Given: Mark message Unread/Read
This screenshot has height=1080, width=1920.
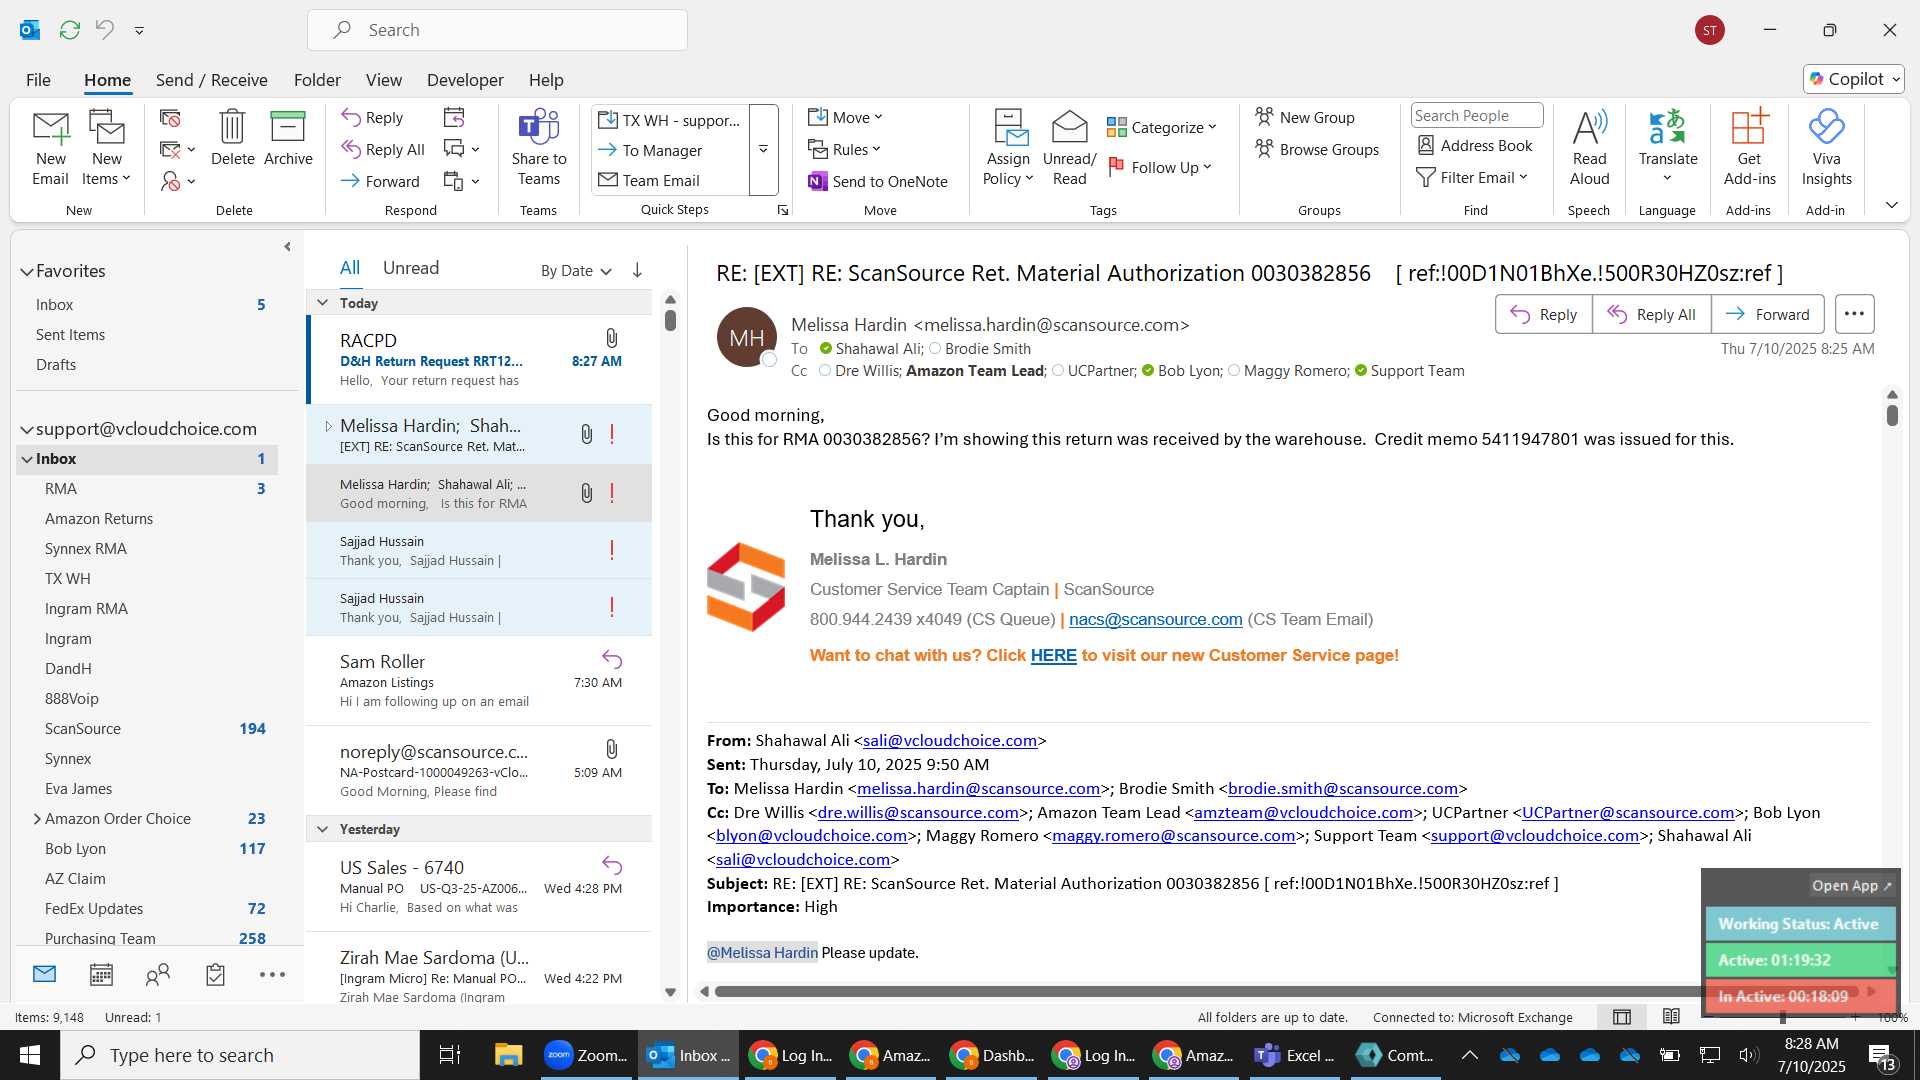Looking at the screenshot, I should point(1069,147).
